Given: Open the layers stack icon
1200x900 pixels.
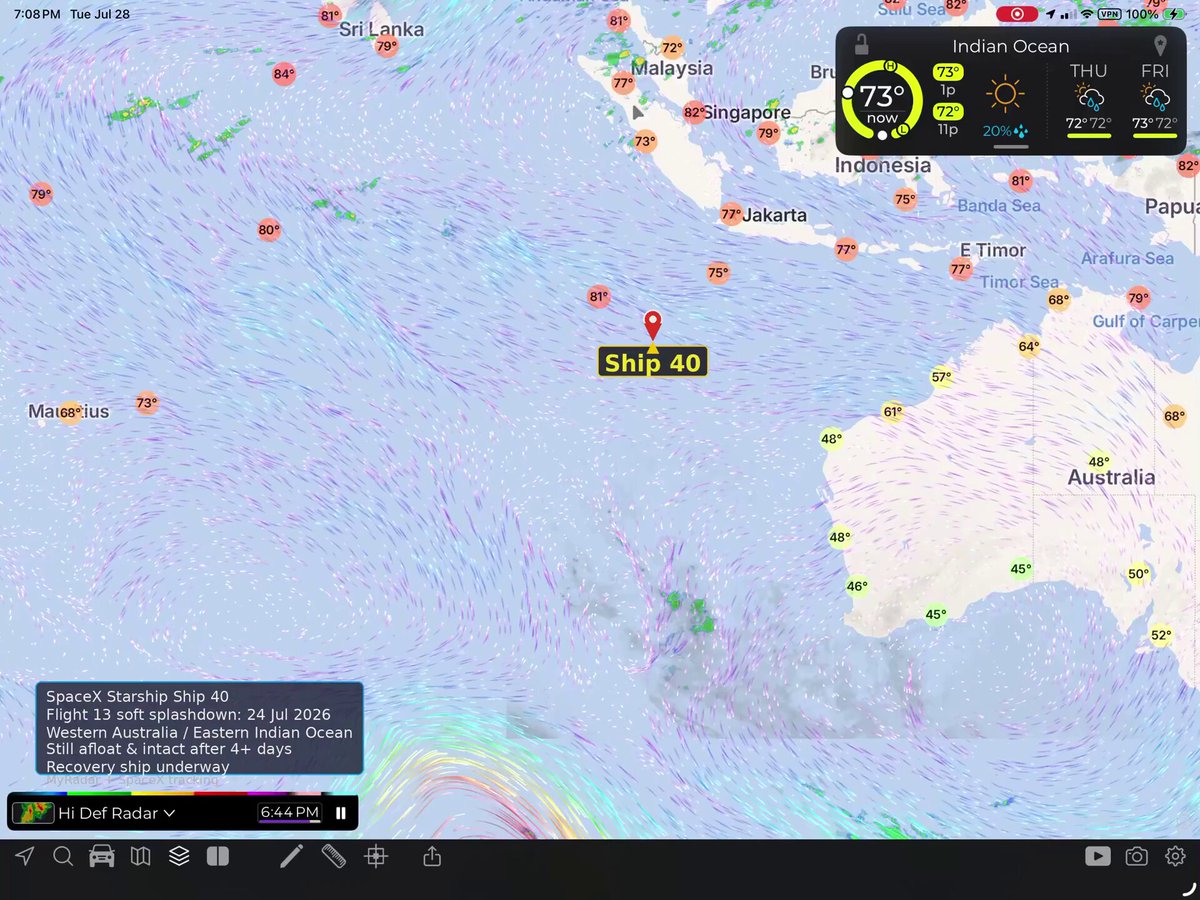Looking at the screenshot, I should (x=179, y=856).
